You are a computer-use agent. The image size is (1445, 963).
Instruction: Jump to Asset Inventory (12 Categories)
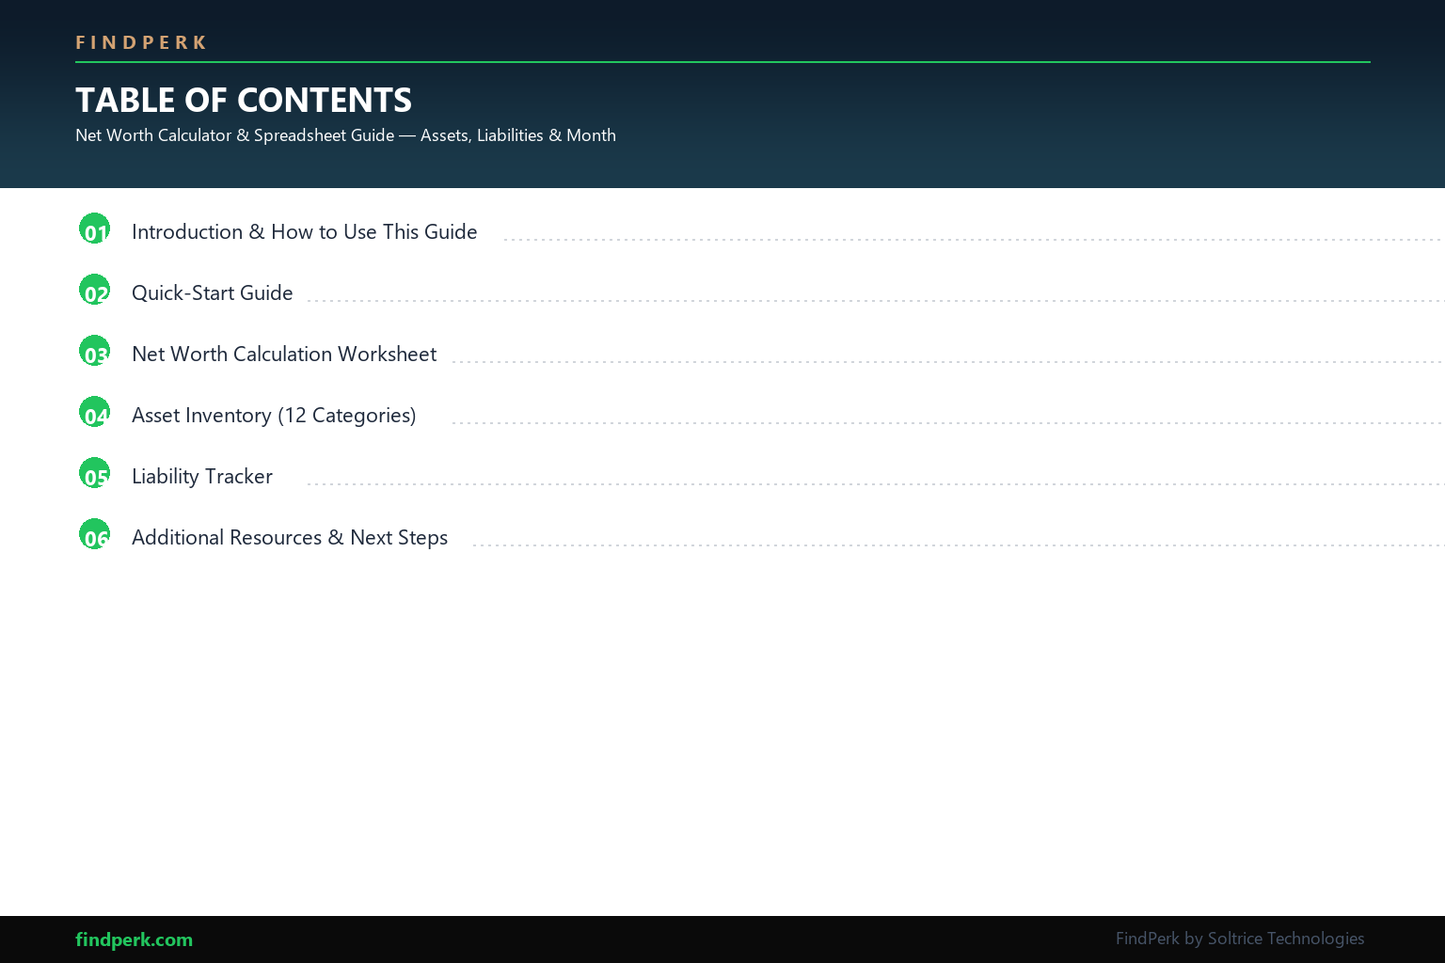click(x=274, y=415)
